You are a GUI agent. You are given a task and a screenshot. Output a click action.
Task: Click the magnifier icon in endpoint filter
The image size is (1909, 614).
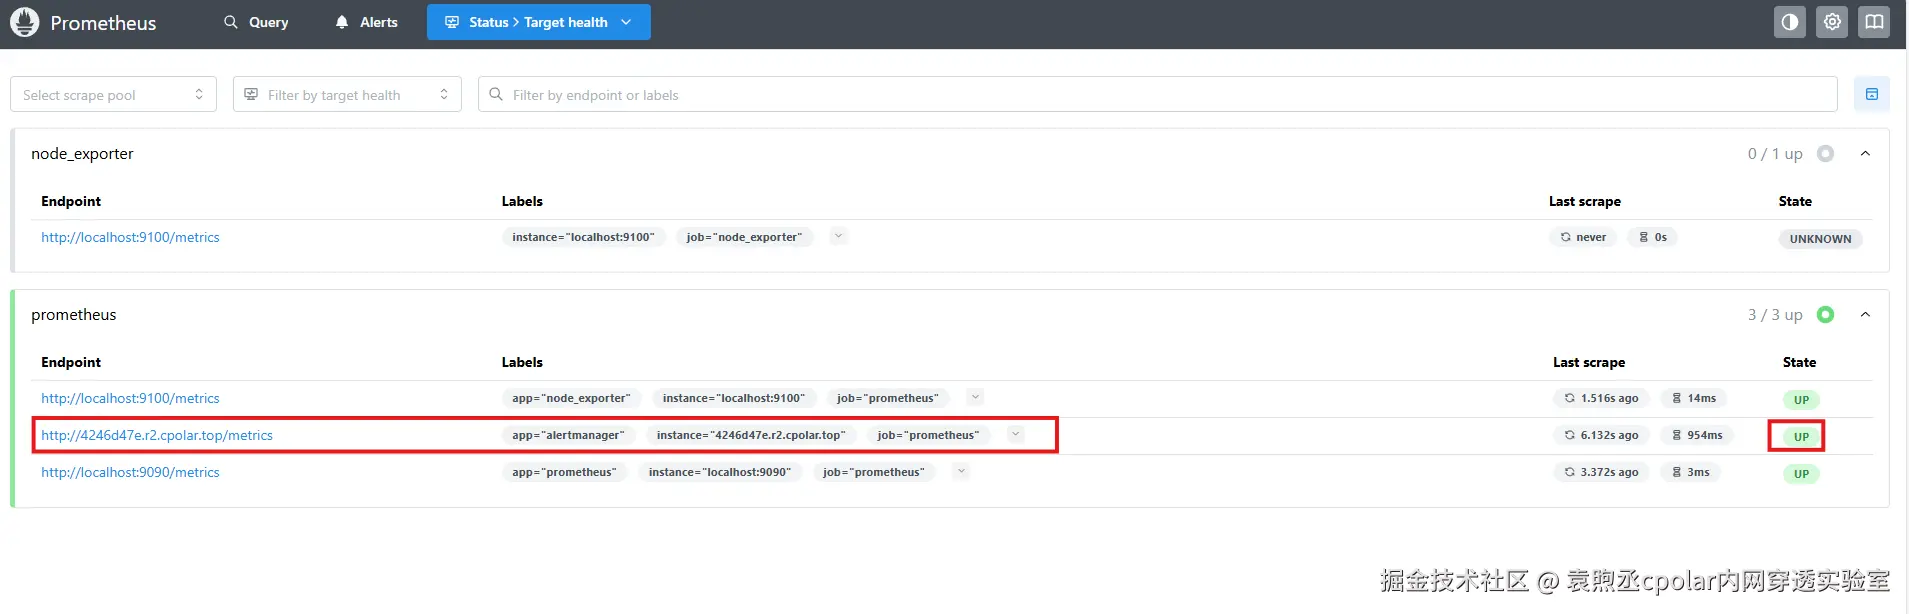point(496,94)
